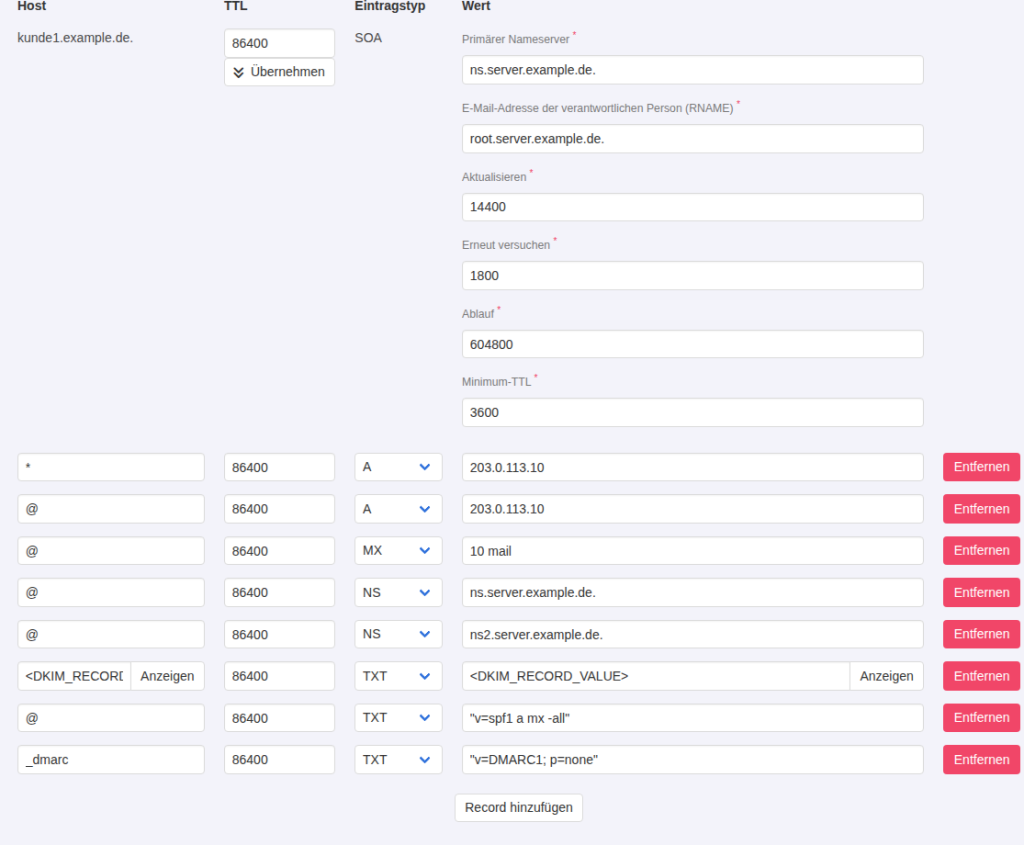Click host @ field of the SPF row
Image resolution: width=1024 pixels, height=845 pixels.
point(111,718)
